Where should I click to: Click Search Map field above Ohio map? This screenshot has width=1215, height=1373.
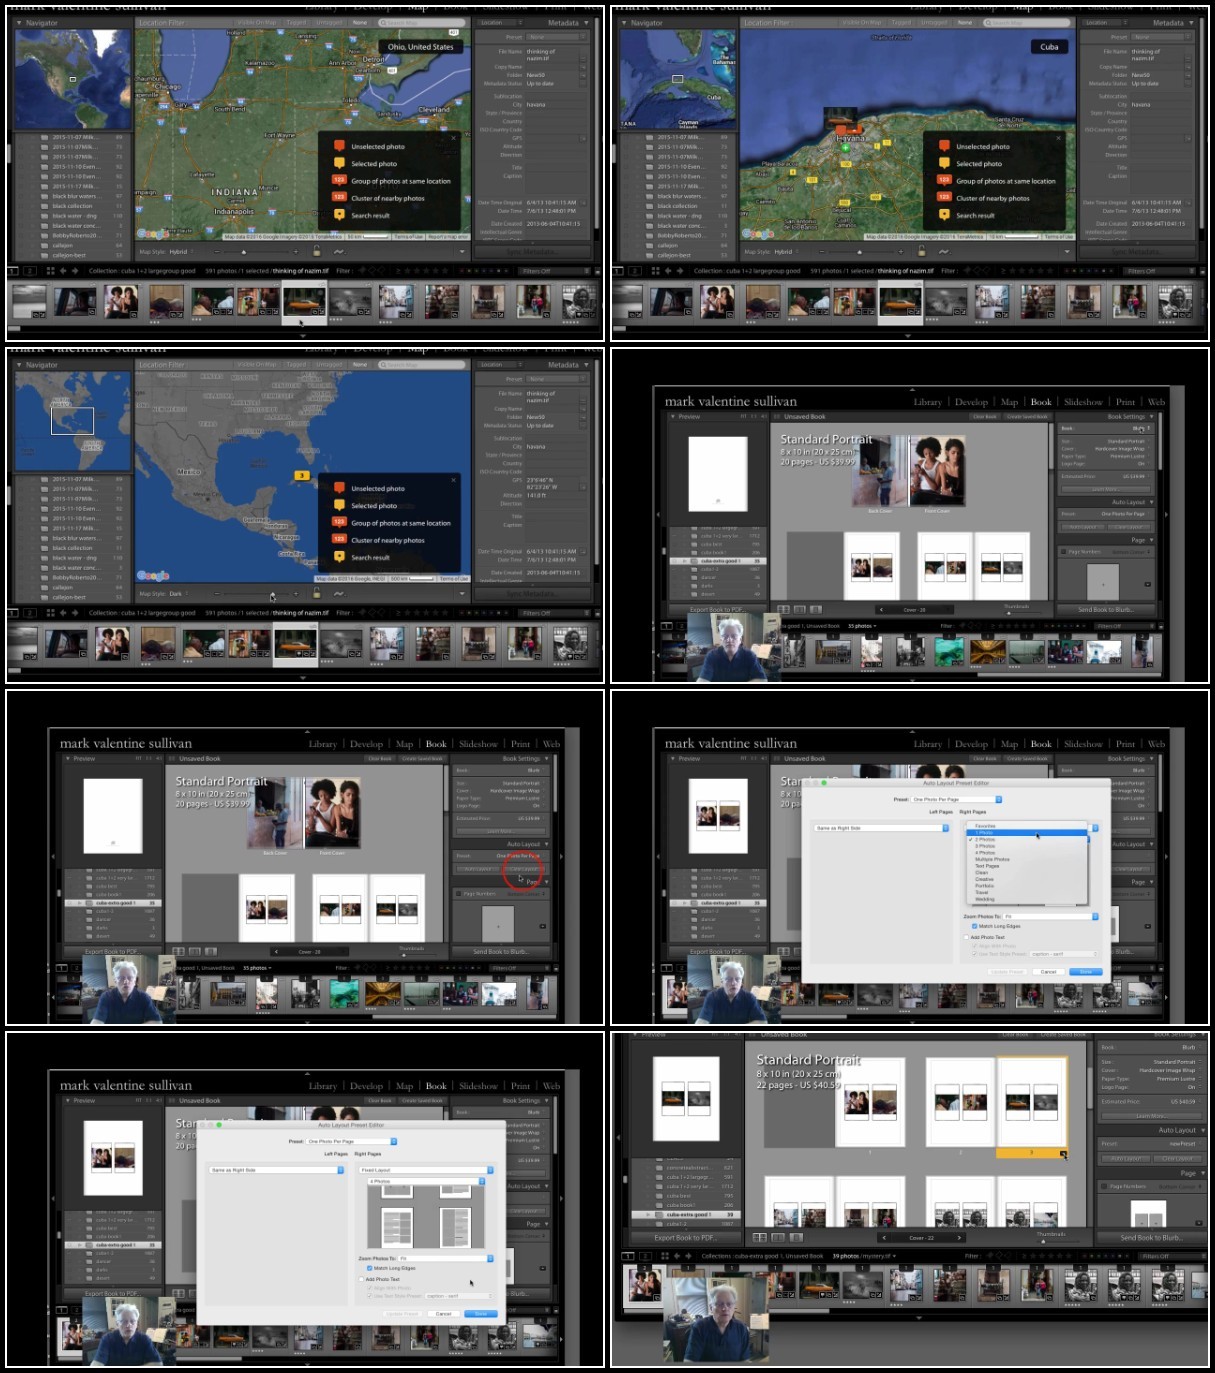422,22
